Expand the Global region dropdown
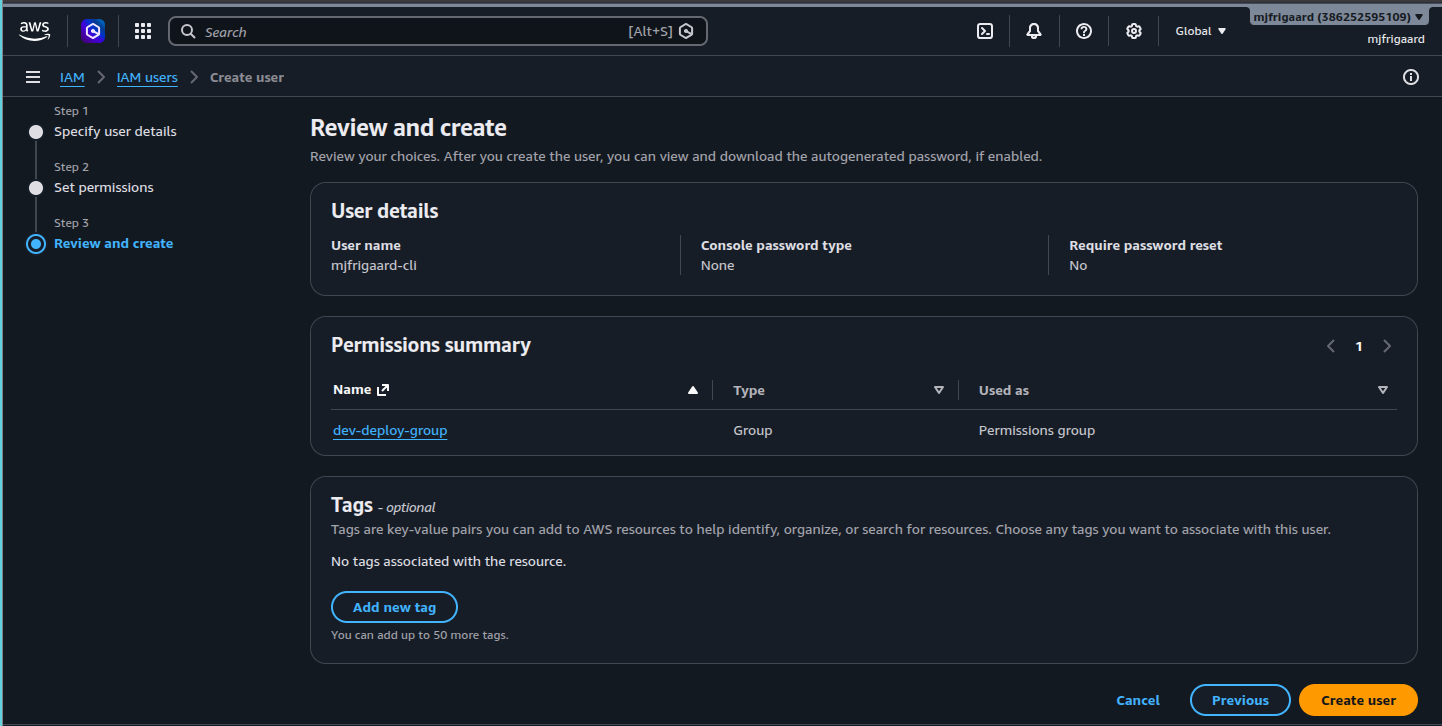 [x=1200, y=31]
